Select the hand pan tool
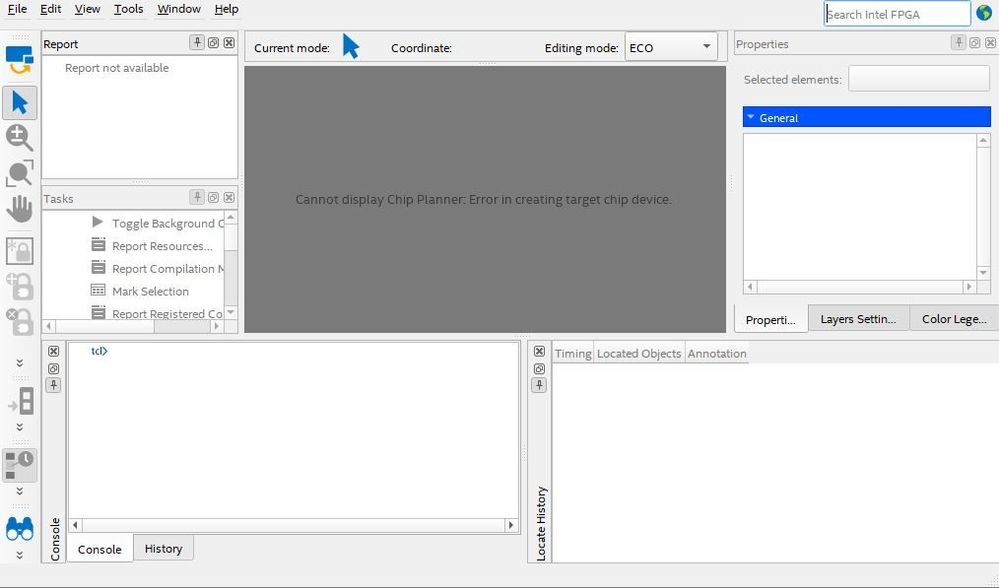Screen dimensions: 999x588 point(19,208)
